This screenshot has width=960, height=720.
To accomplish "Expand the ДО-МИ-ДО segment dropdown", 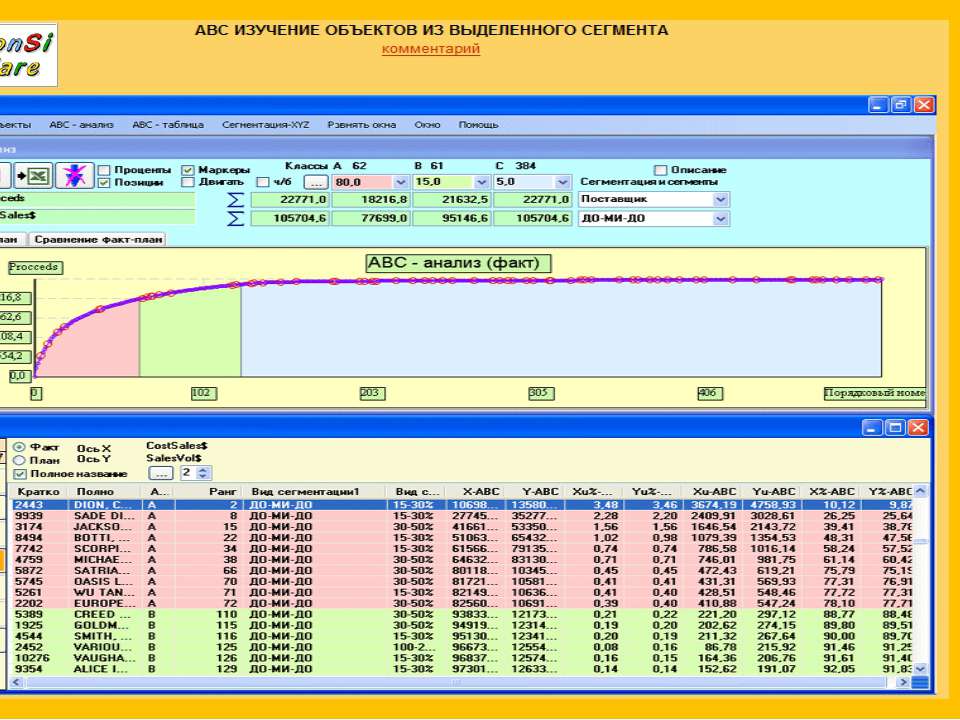I will pos(721,219).
